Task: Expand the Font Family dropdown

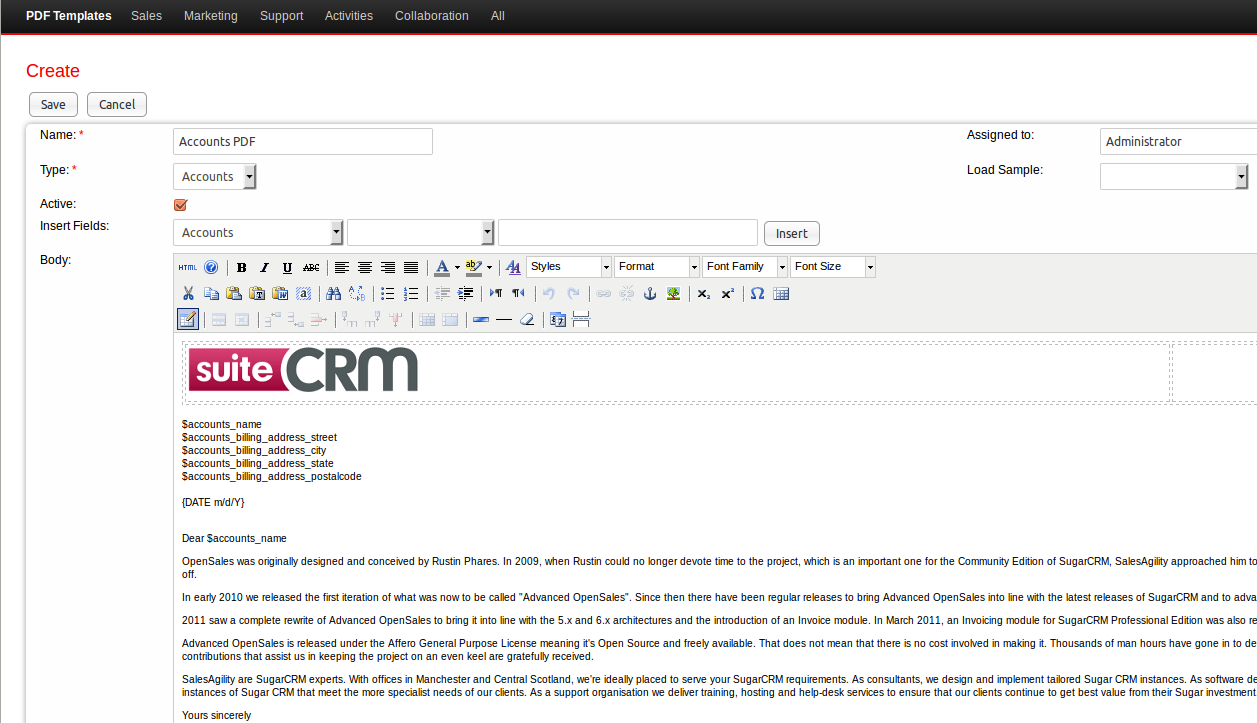Action: point(745,267)
